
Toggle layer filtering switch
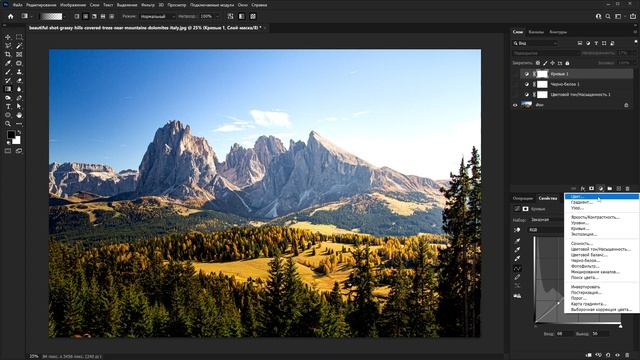[636, 42]
